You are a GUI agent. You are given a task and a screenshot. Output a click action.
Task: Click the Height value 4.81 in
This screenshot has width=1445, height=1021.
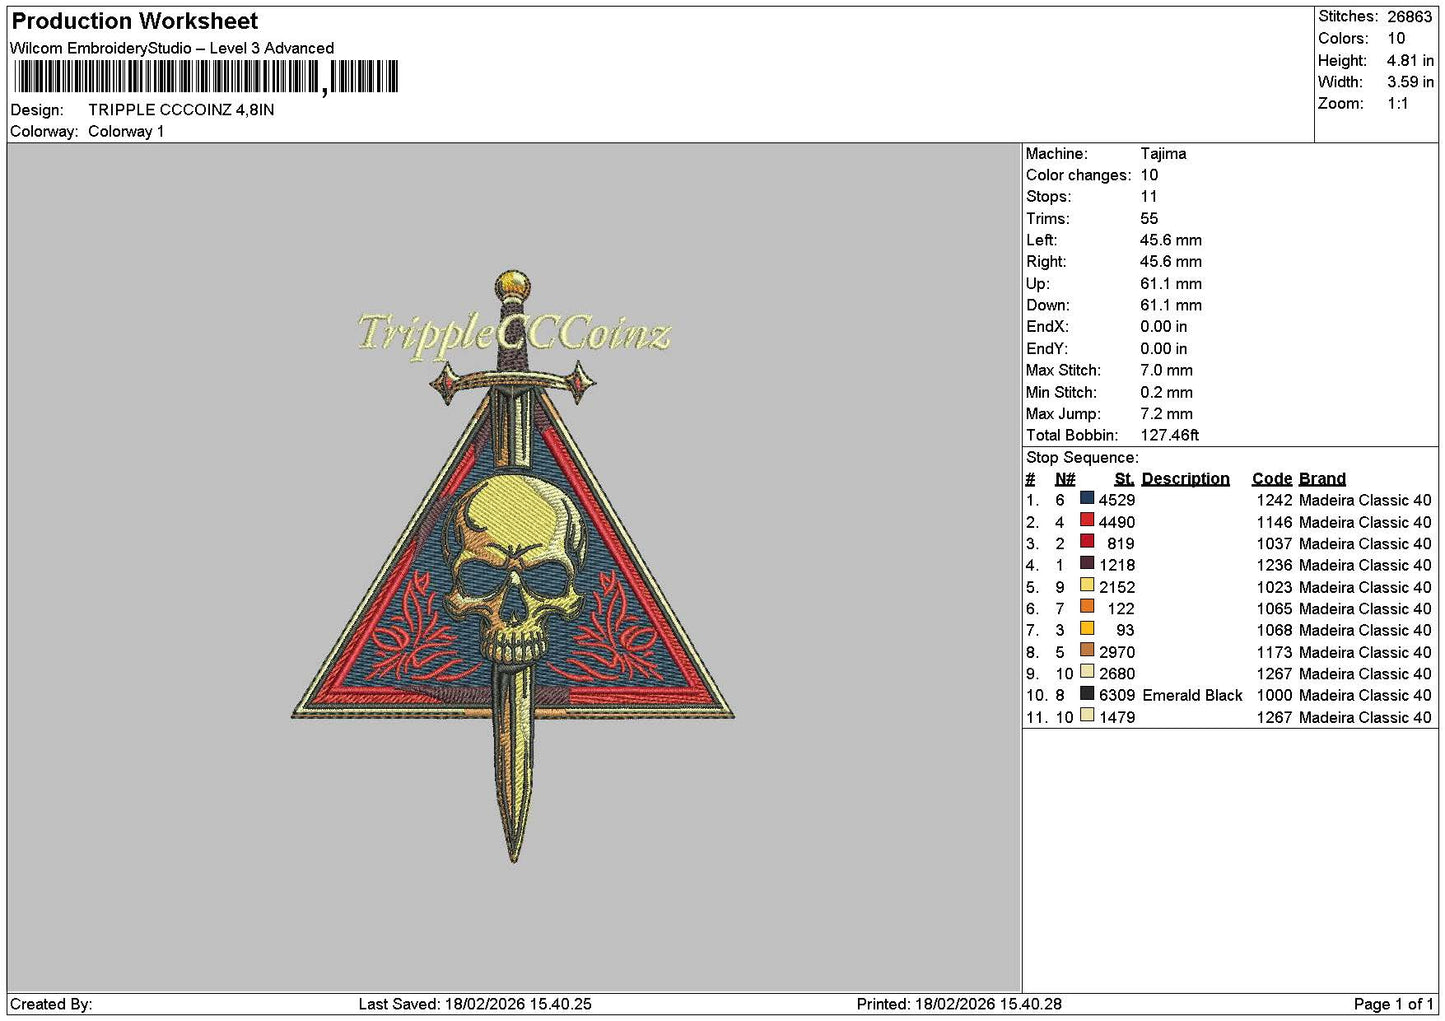(1410, 60)
